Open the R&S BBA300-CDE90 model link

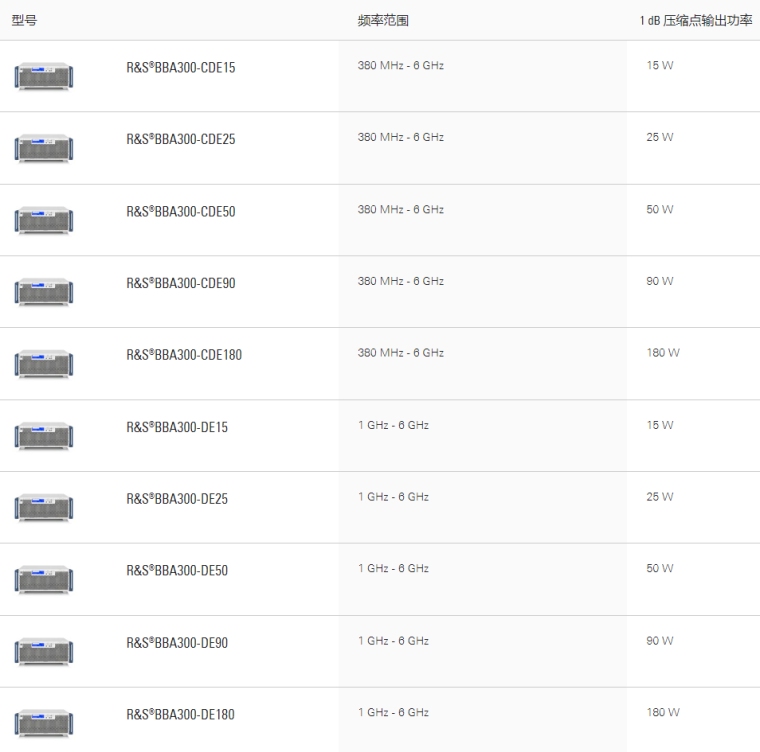coord(180,283)
